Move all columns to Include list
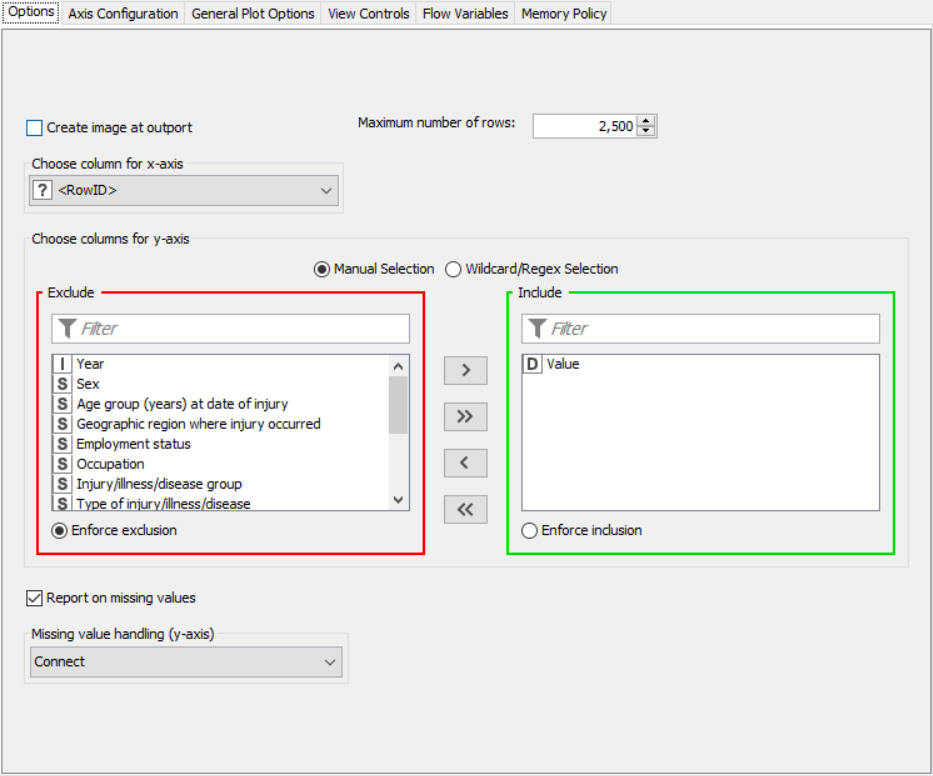 click(x=465, y=417)
